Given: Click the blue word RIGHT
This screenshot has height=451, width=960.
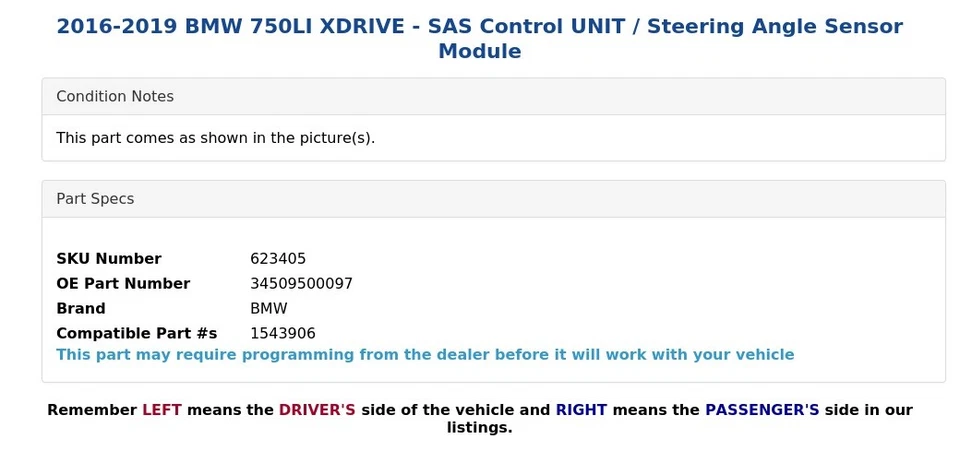Looking at the screenshot, I should coord(581,410).
